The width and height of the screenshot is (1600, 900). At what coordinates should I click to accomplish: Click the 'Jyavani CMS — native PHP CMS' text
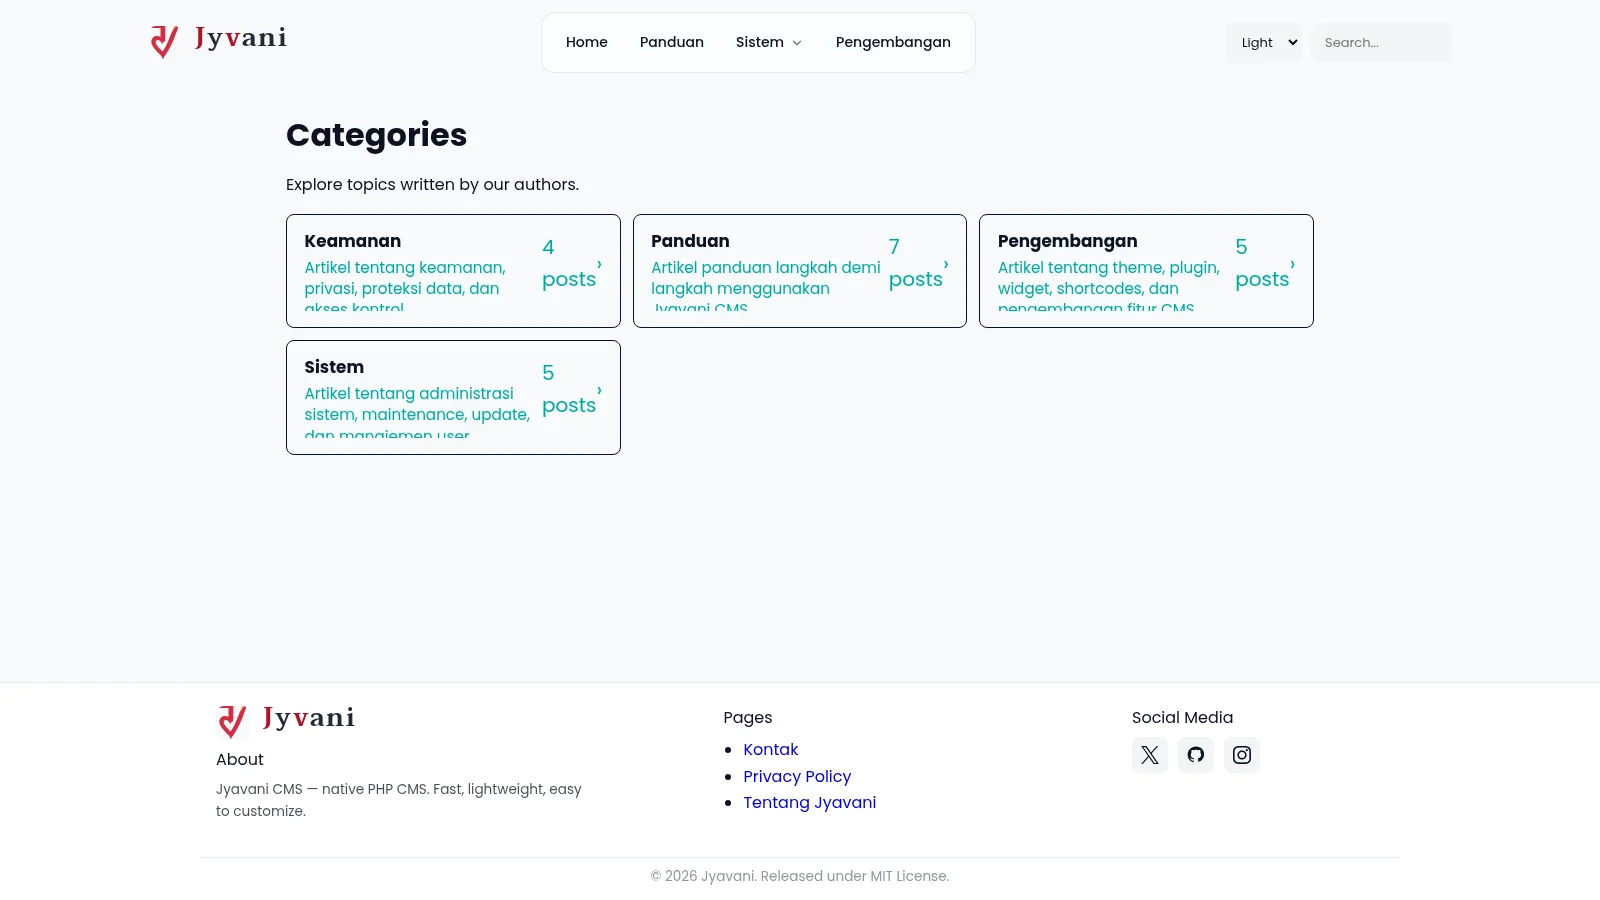tap(399, 800)
